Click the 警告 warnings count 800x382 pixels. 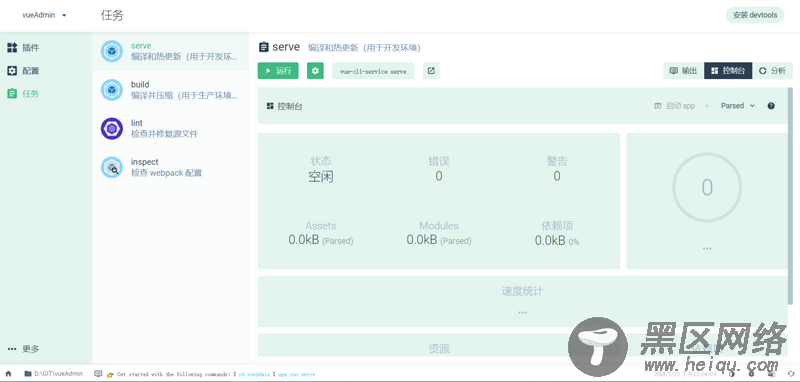[x=557, y=176]
